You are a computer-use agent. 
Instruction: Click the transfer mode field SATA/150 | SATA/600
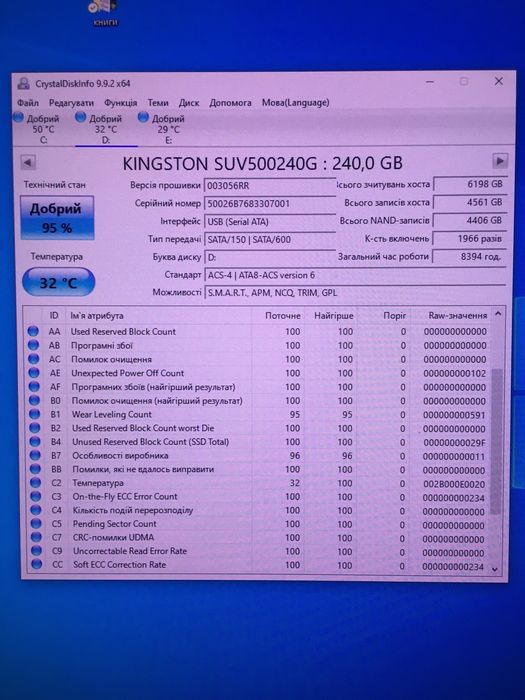(x=270, y=239)
